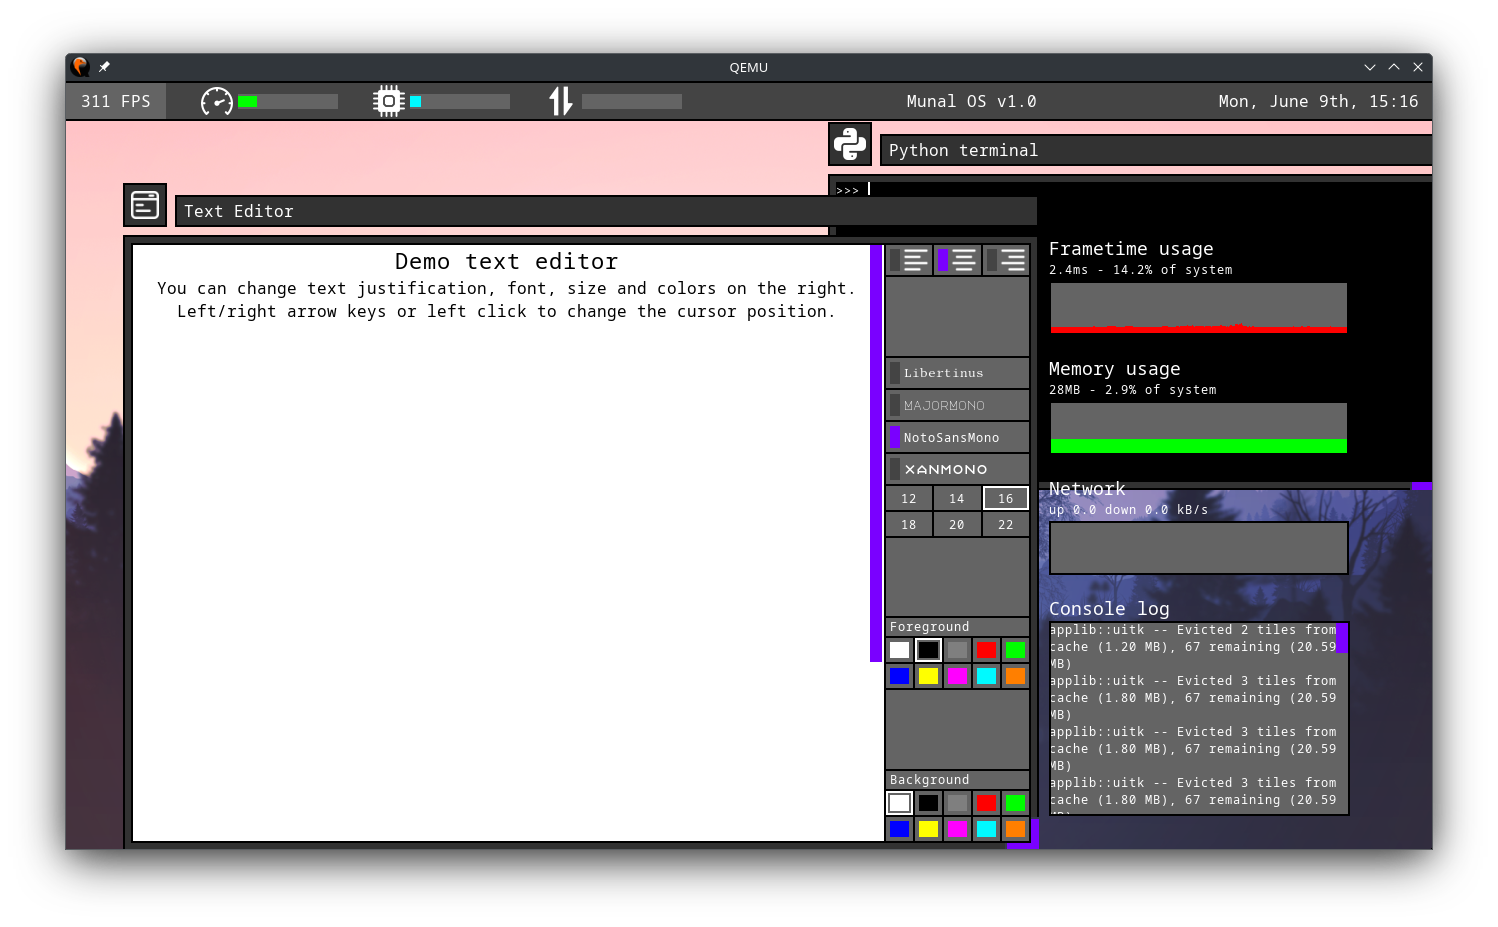The height and width of the screenshot is (927, 1498).
Task: Set font size to 20
Action: point(957,524)
